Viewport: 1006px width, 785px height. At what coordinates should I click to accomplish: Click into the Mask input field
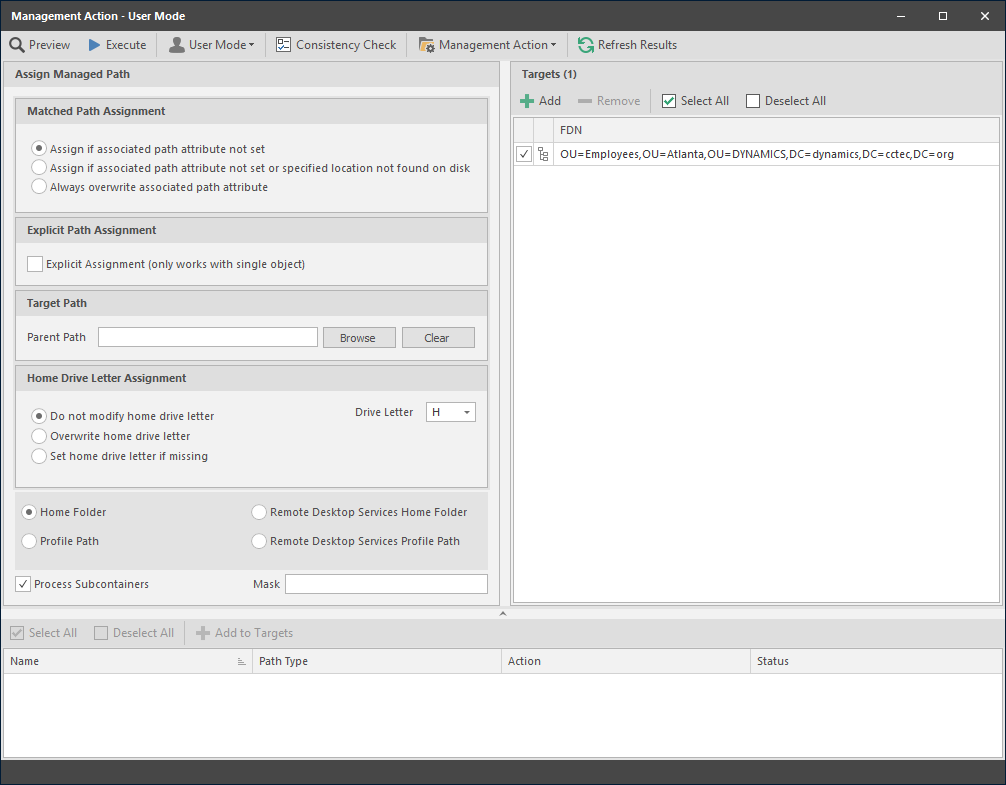(386, 584)
